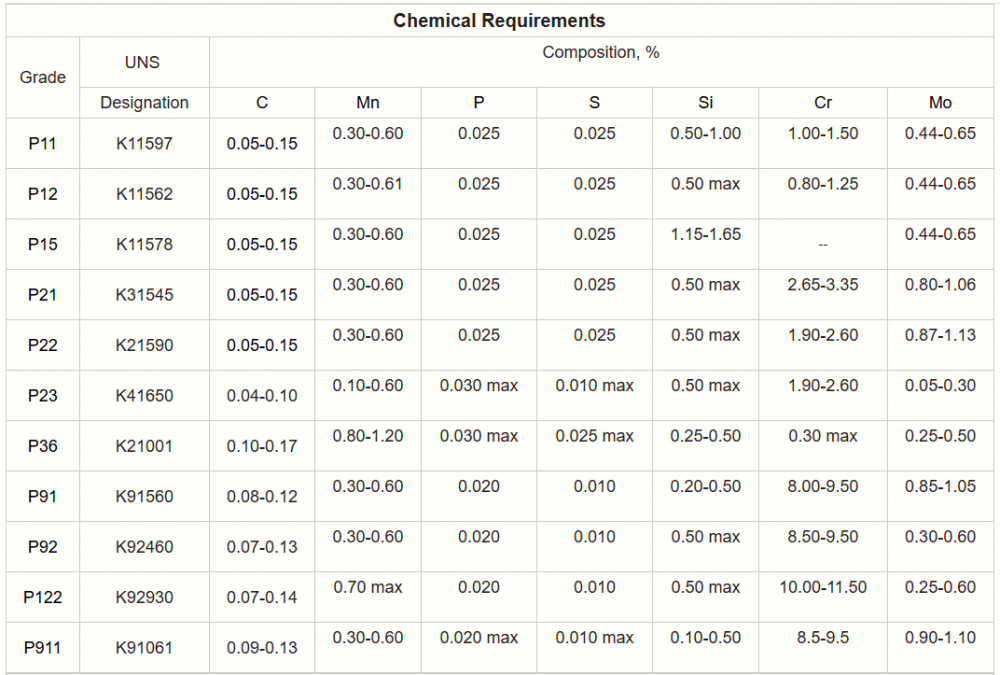This screenshot has height=675, width=1000.
Task: Select the Grade column header
Action: tap(43, 77)
